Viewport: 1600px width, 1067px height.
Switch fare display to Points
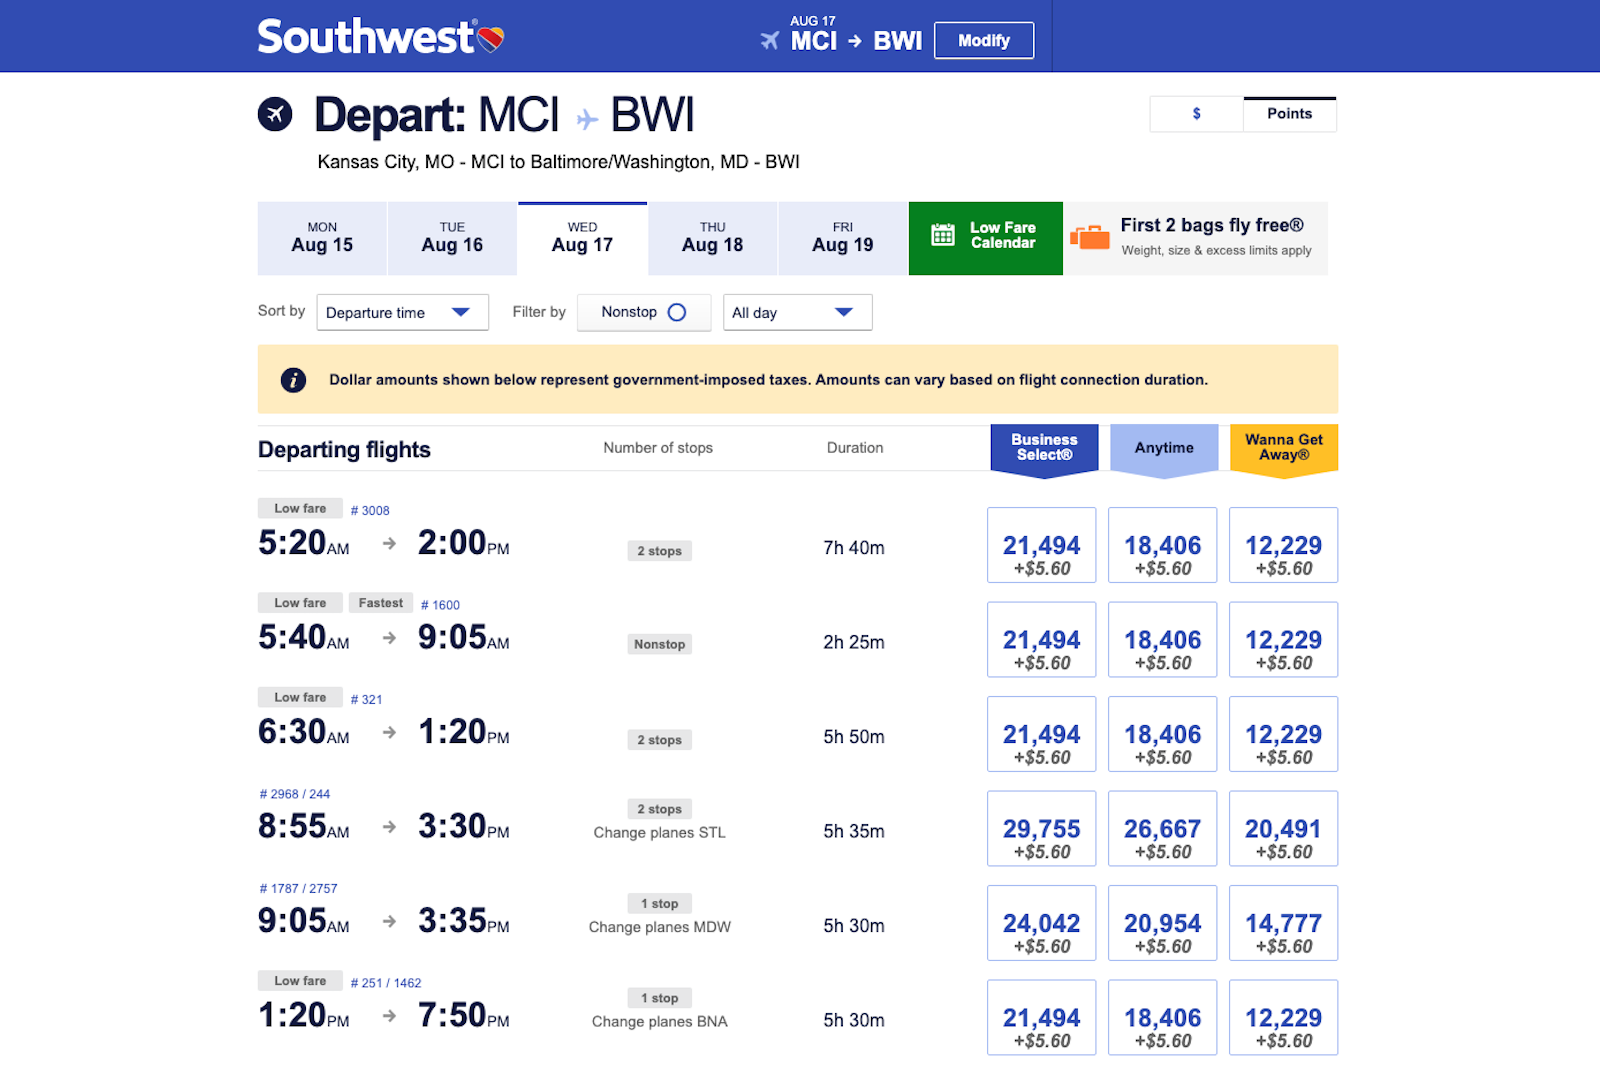coord(1290,114)
